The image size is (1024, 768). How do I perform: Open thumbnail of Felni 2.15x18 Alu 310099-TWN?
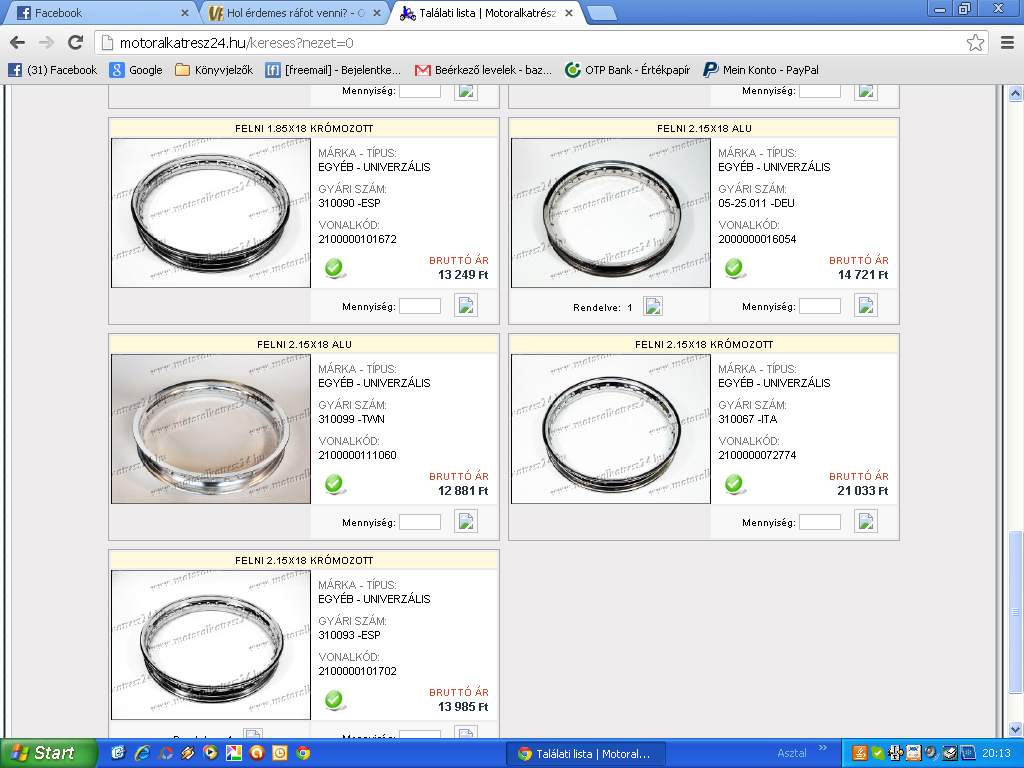211,428
